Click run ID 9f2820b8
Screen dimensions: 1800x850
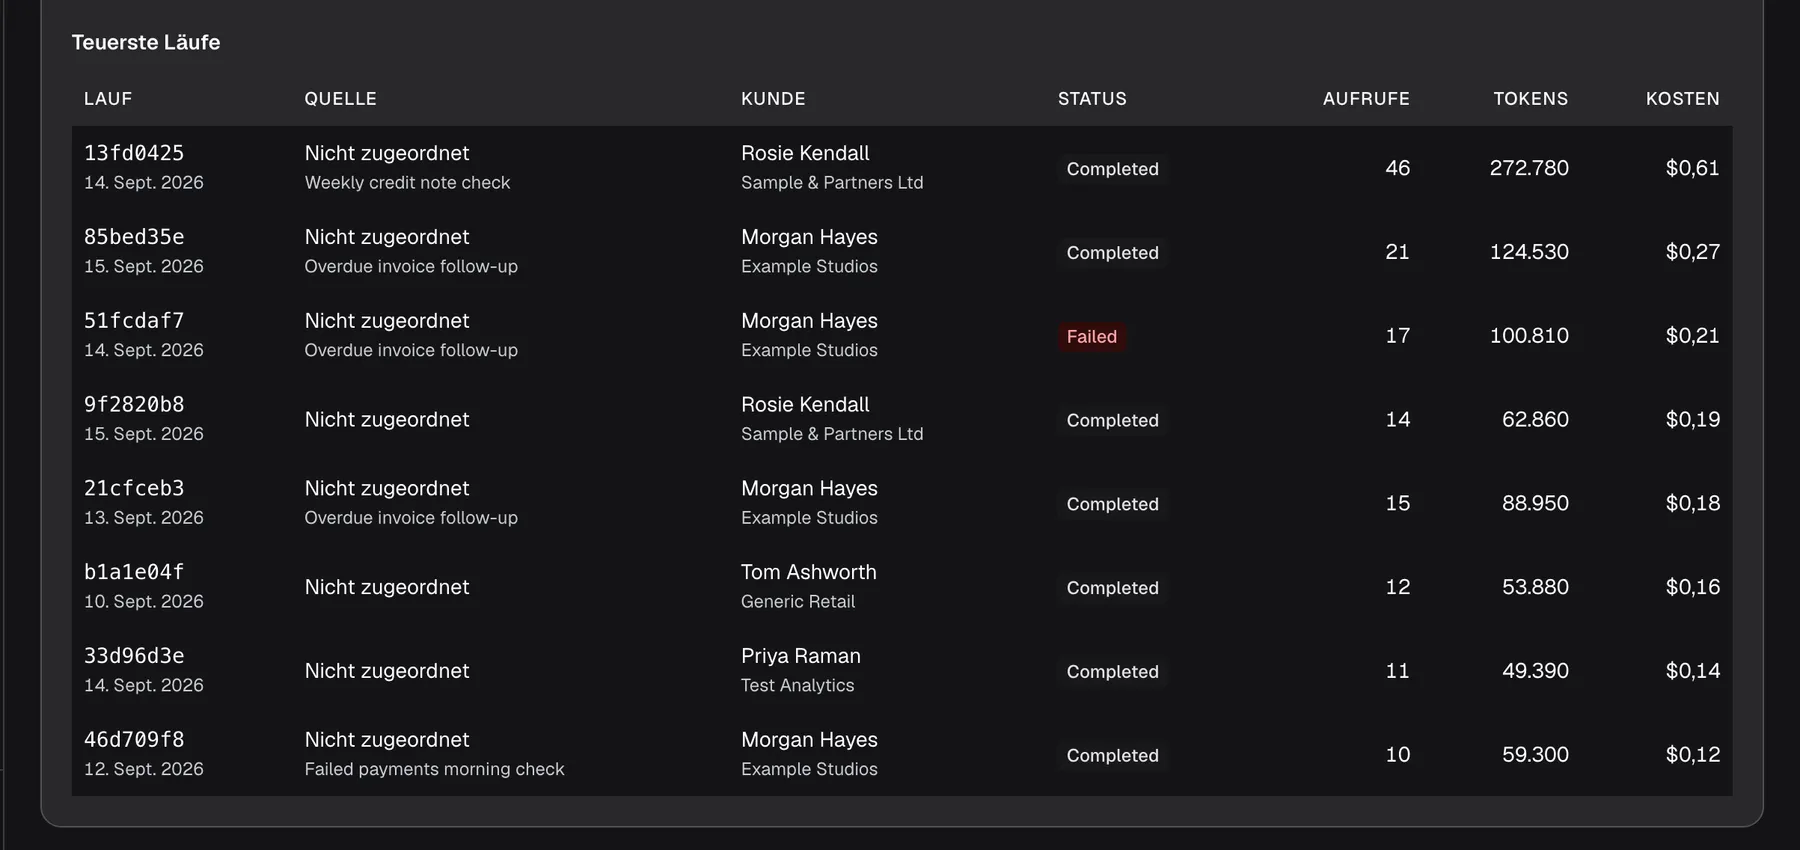[134, 405]
